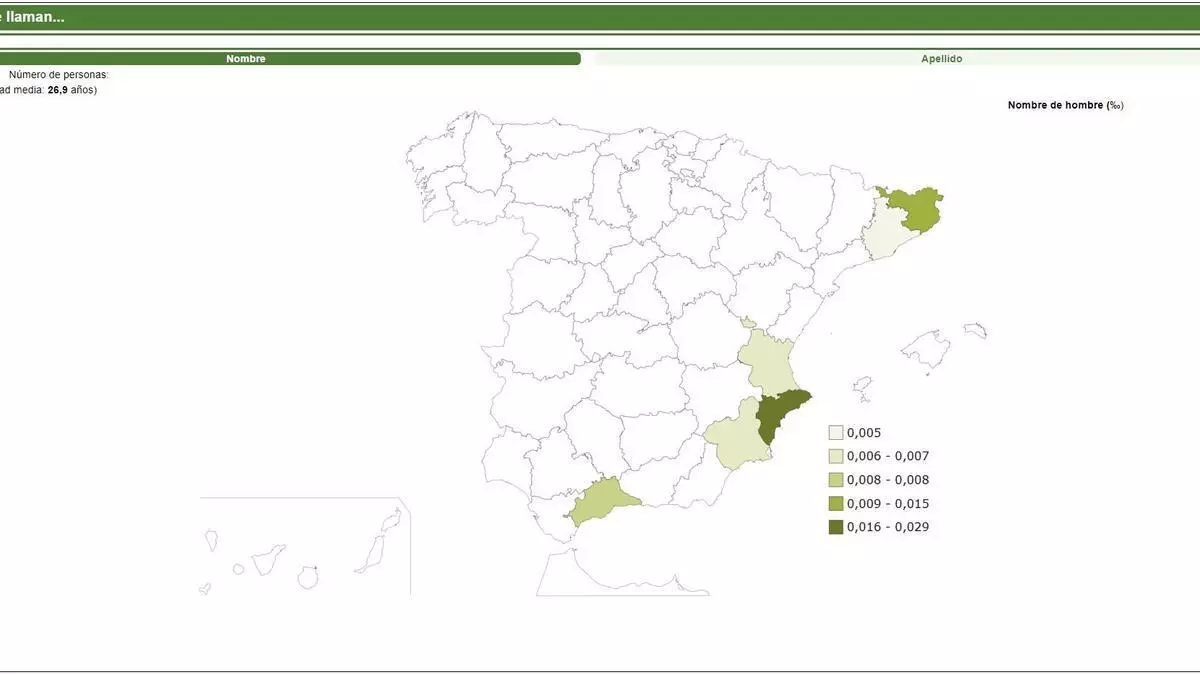1200x675 pixels.
Task: Click the 0,005 legend color swatch
Action: pos(836,433)
